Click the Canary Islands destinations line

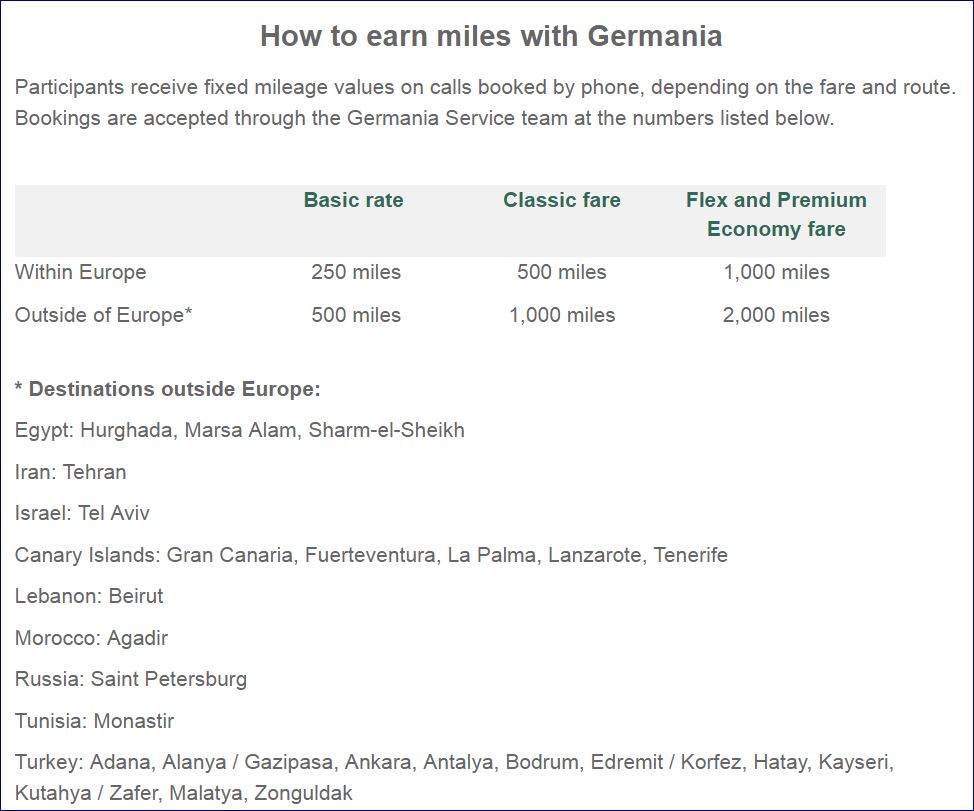click(371, 555)
